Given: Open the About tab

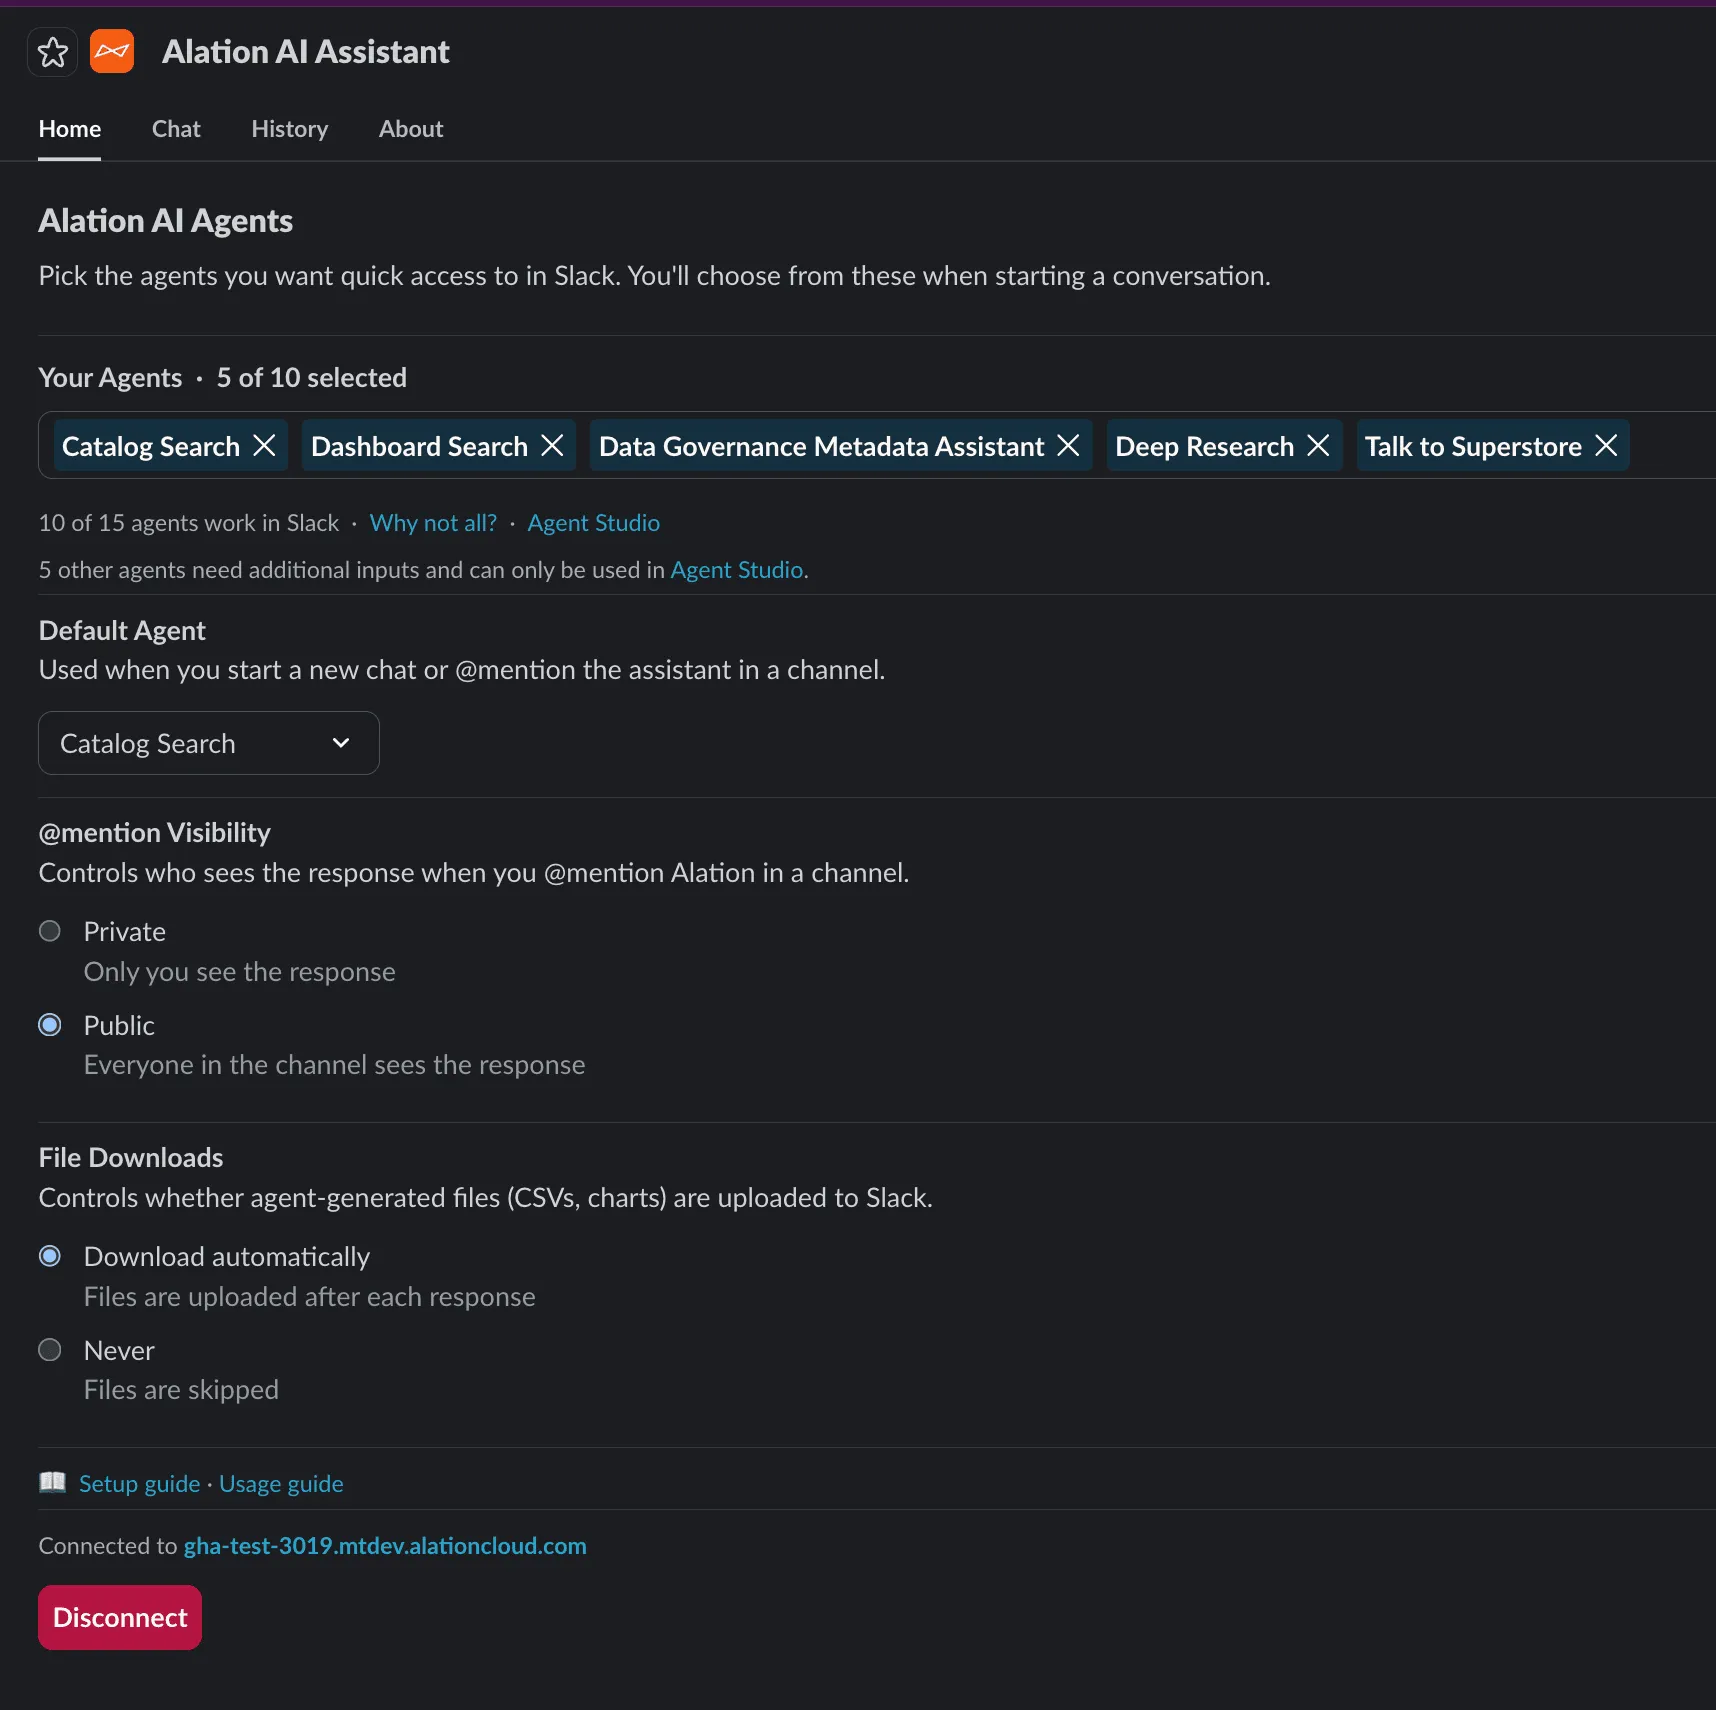Looking at the screenshot, I should (410, 128).
